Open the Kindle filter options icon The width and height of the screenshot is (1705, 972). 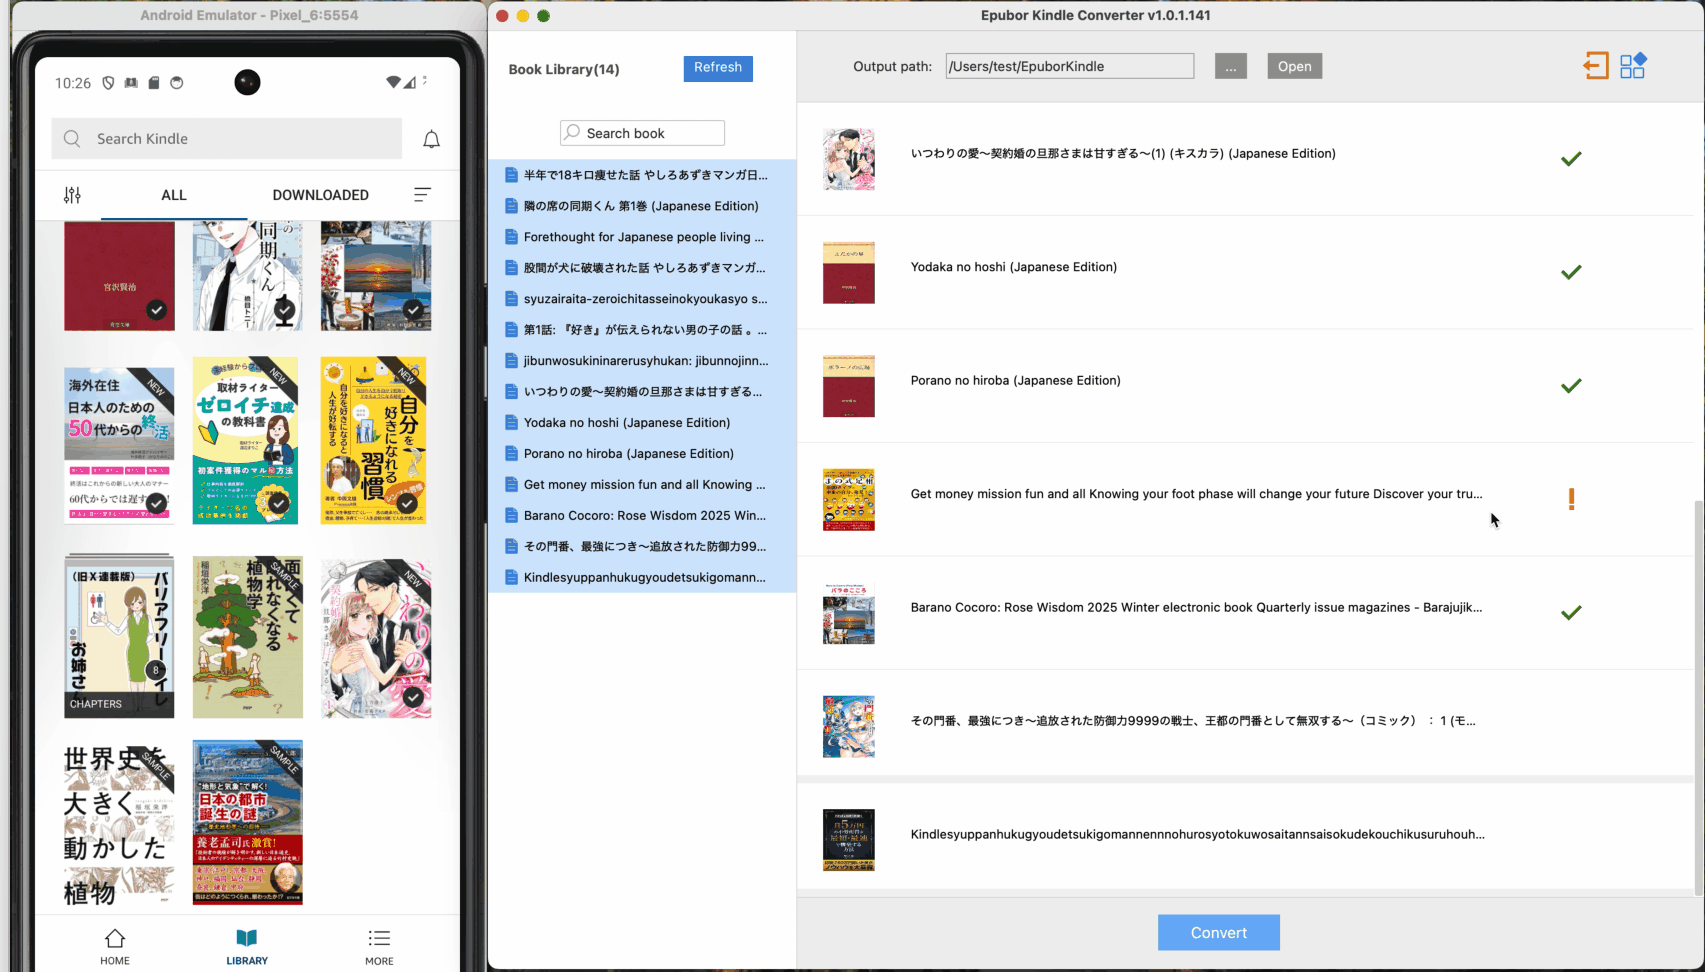click(x=72, y=195)
